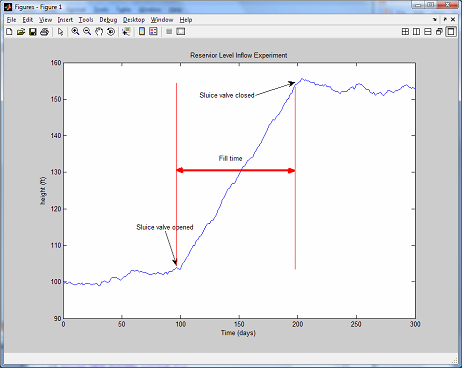Click the x-axis tick label 50
This screenshot has width=463, height=370.
122,324
